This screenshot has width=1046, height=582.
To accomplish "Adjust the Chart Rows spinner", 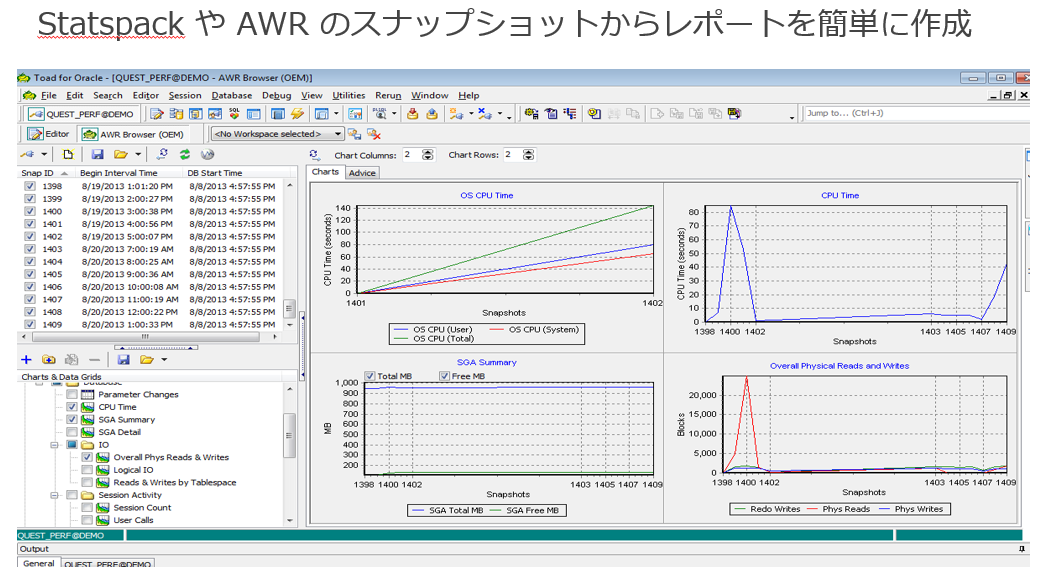I will coord(528,155).
